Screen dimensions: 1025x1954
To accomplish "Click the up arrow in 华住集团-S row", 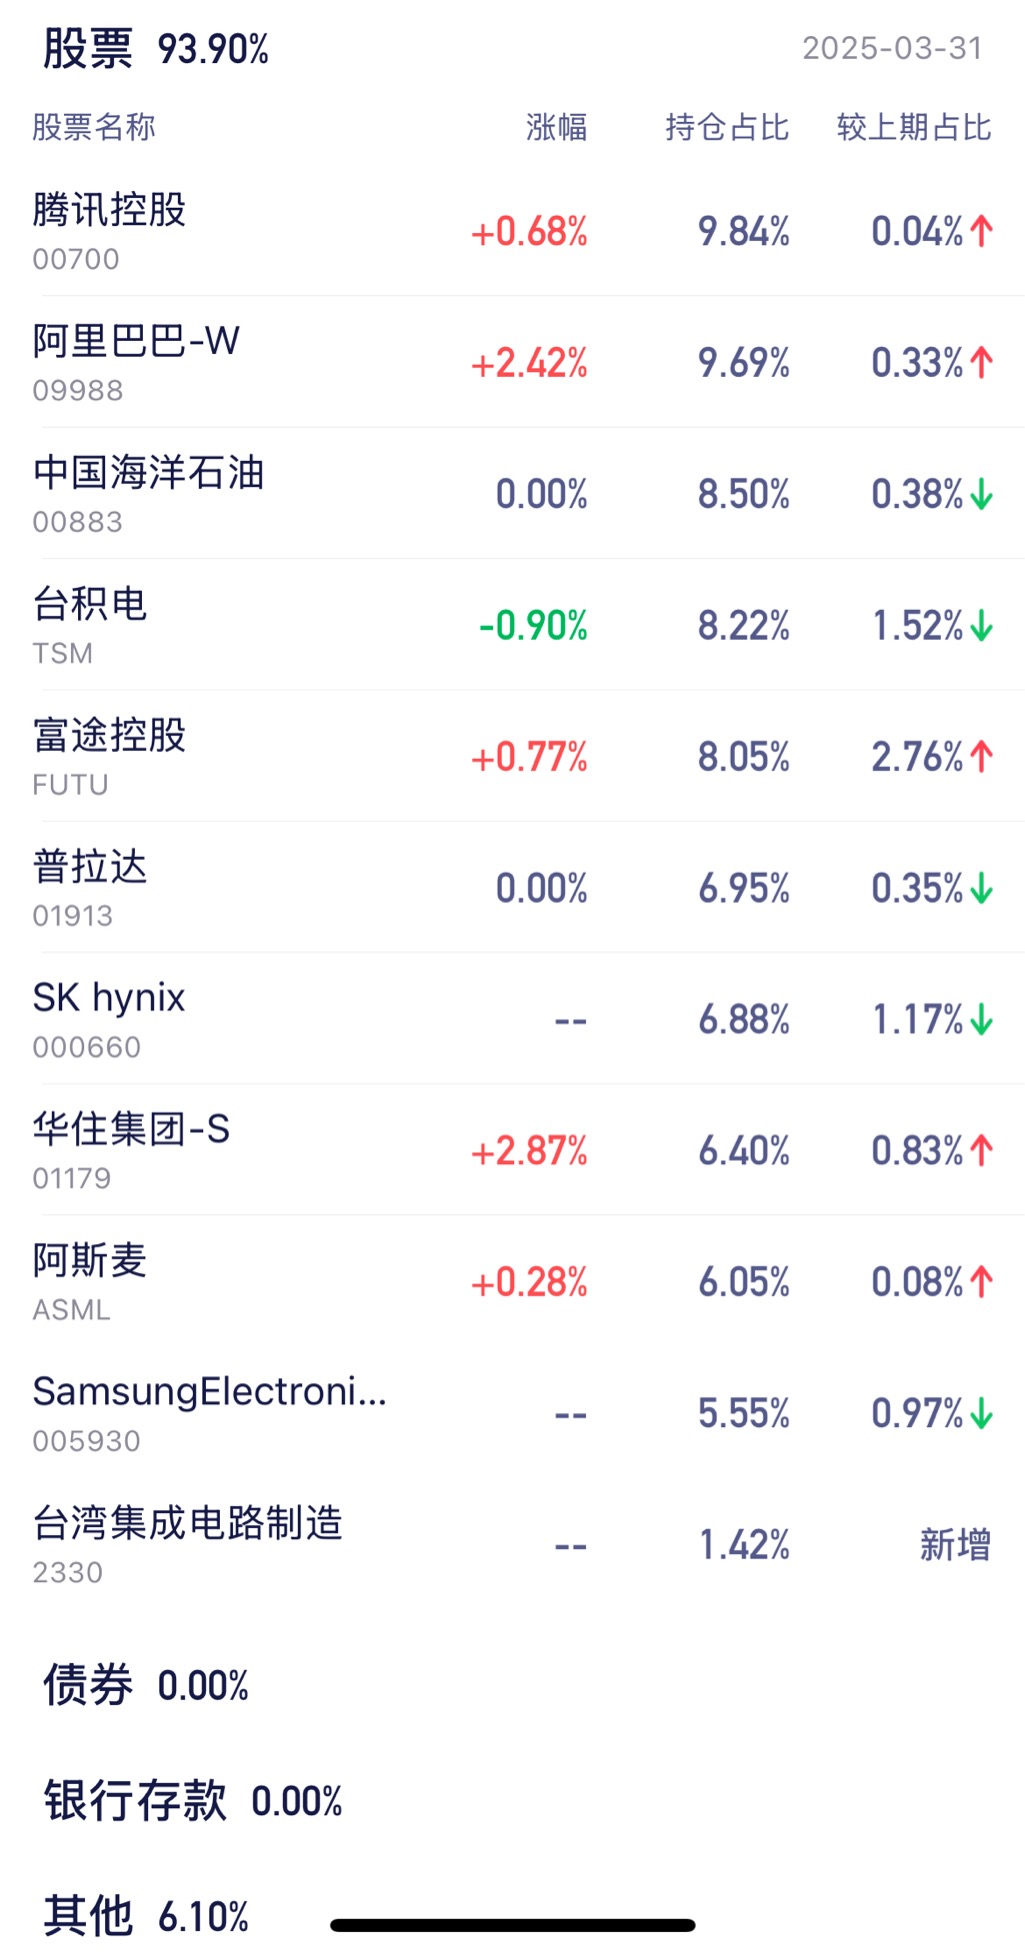I will coord(981,1151).
